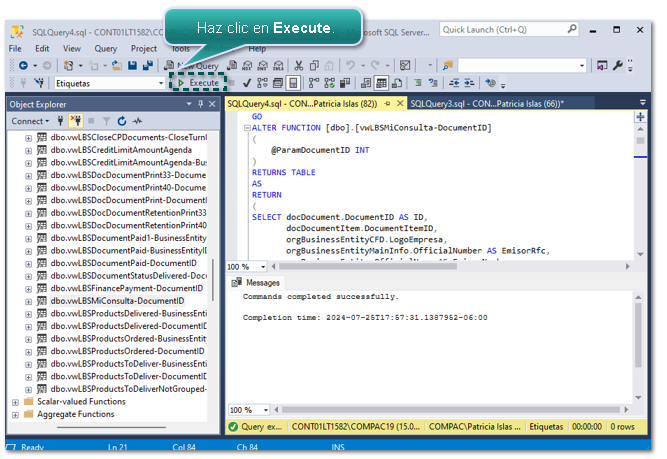Click the Cut scissors icon

point(299,66)
